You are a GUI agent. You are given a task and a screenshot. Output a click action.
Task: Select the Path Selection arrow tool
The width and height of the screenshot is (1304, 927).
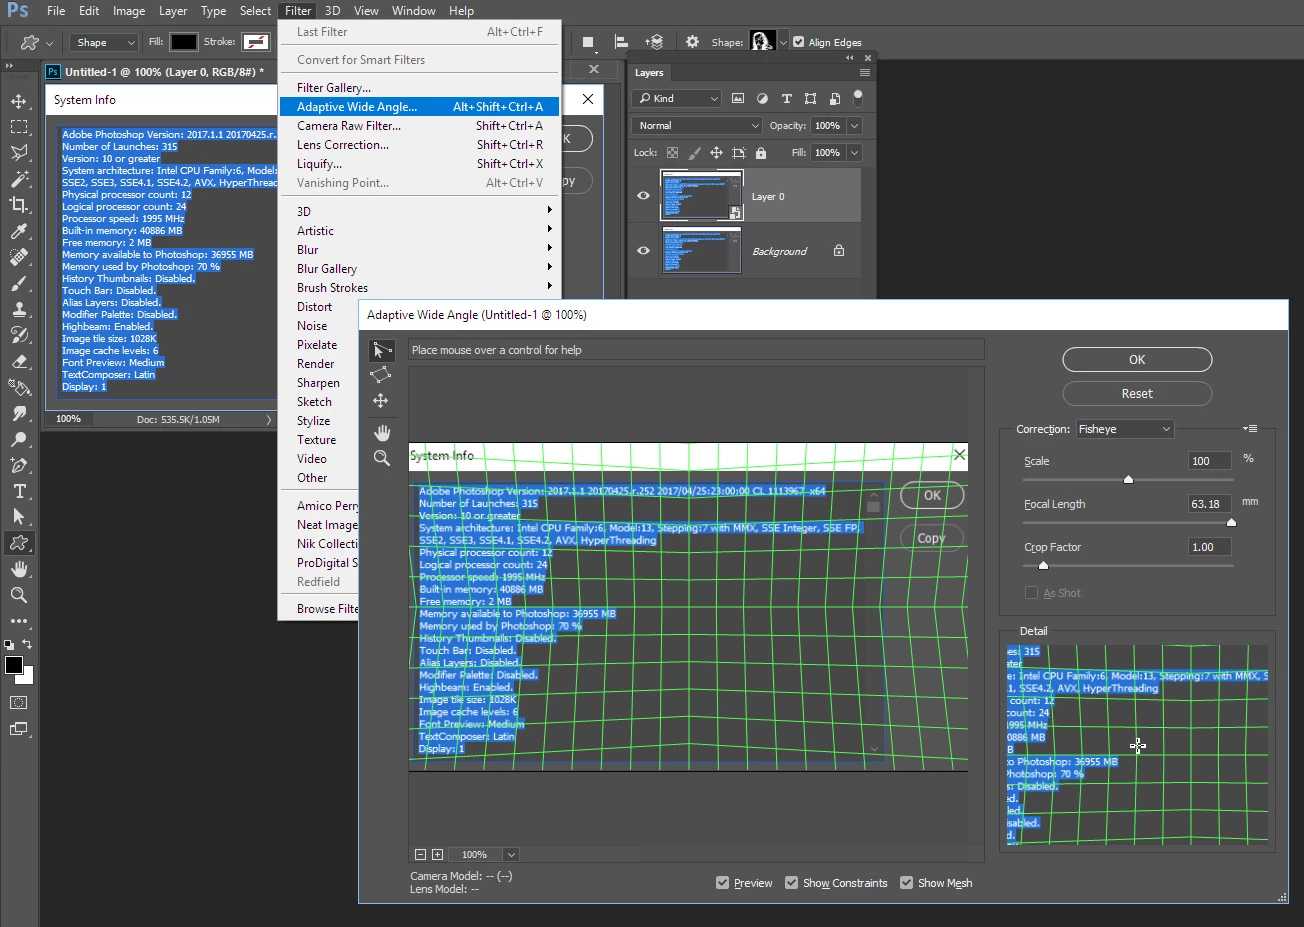point(19,517)
